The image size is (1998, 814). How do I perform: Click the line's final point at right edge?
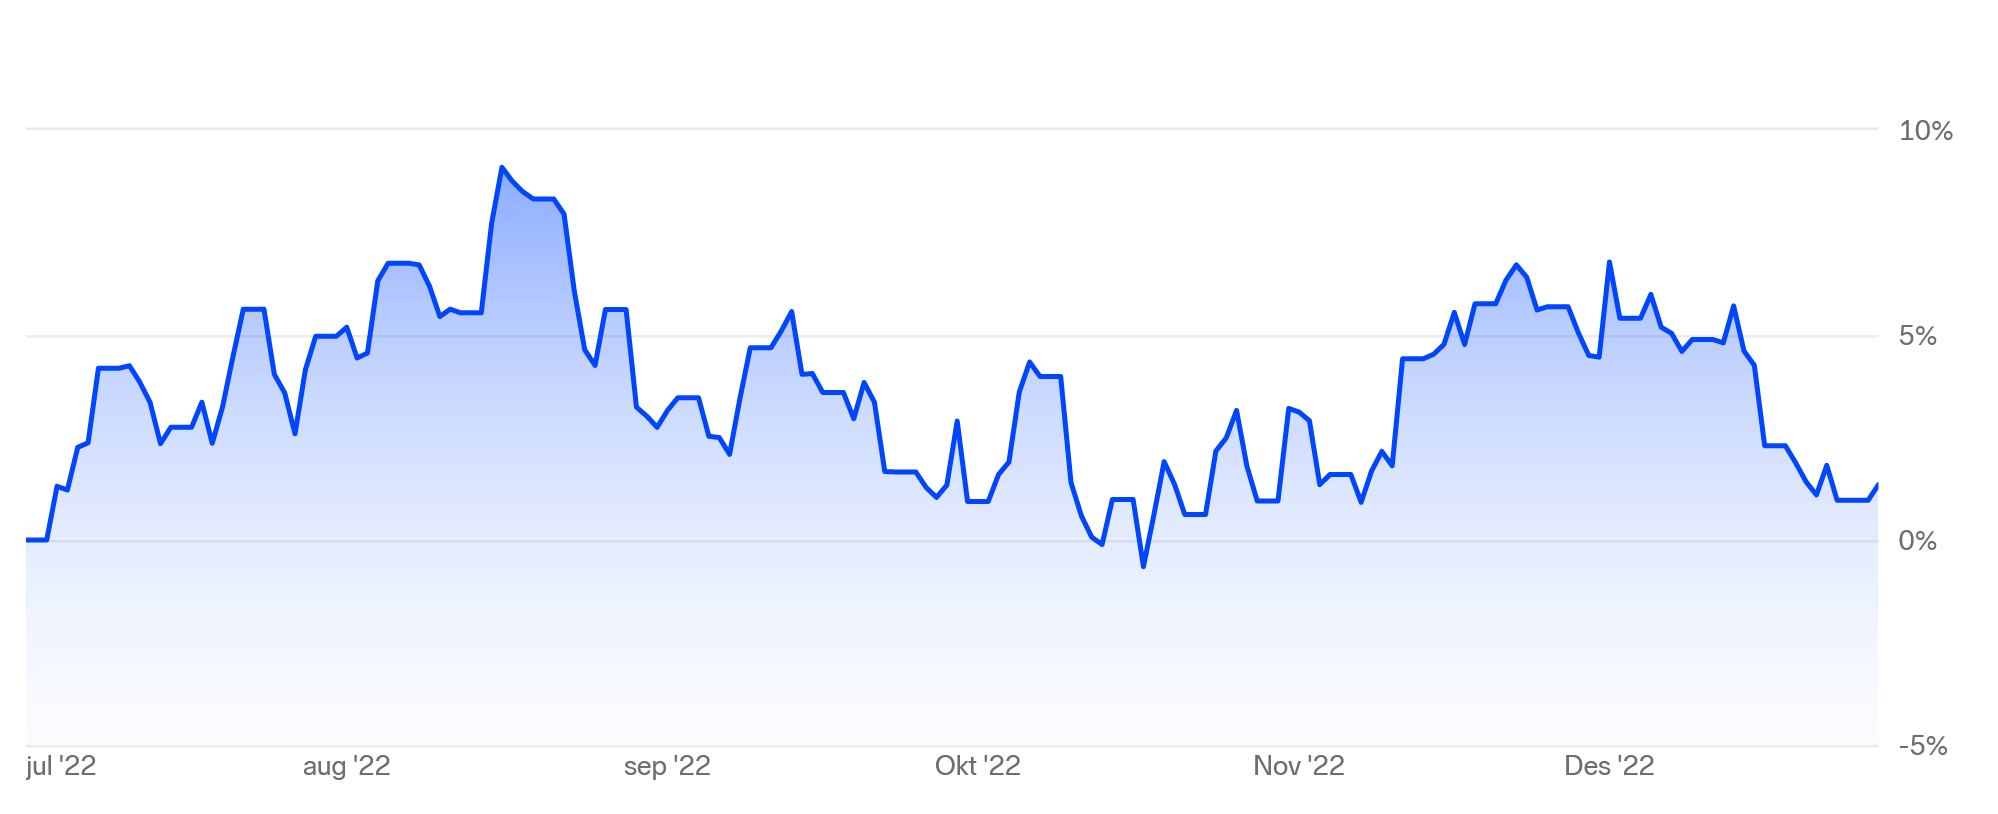1877,485
